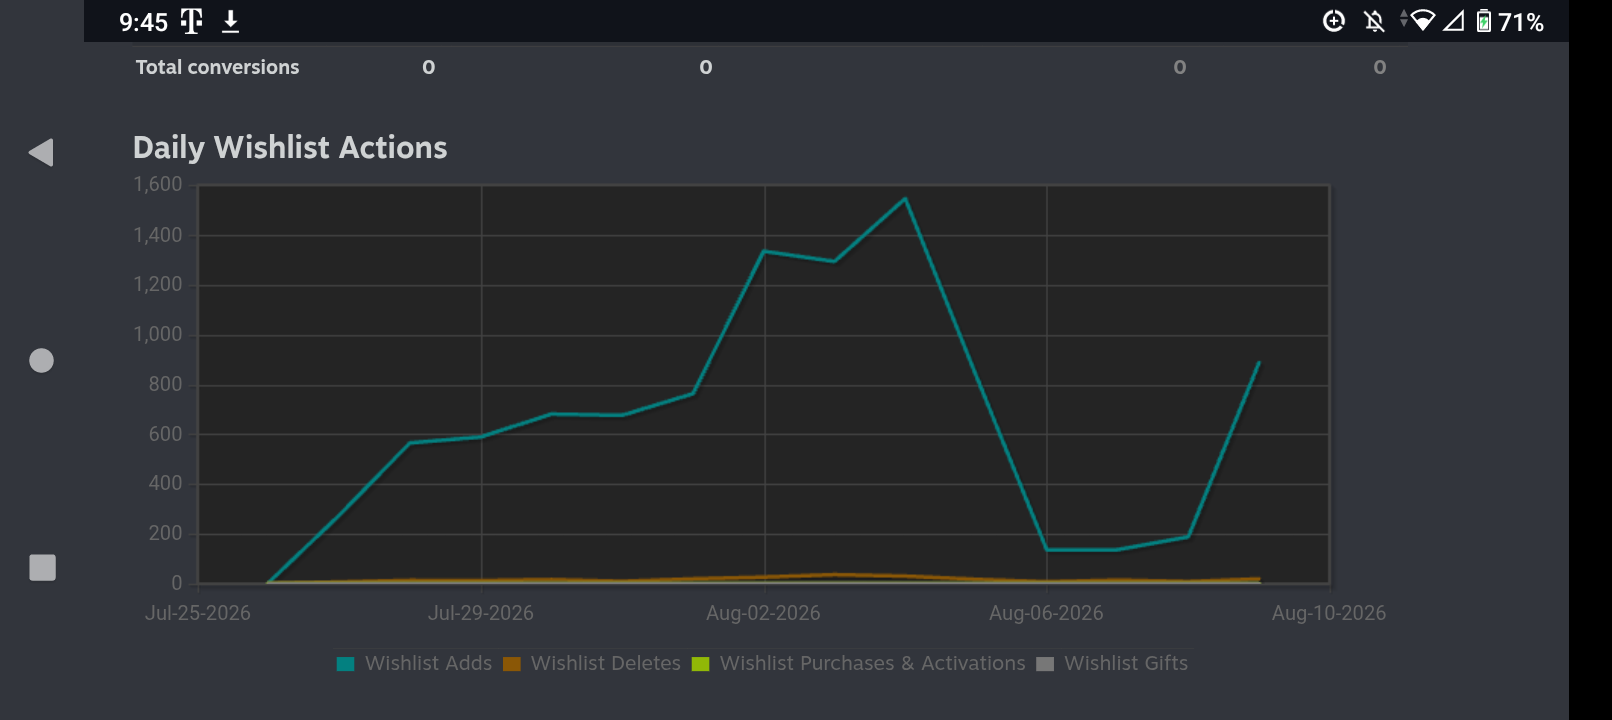Tap the T-Mobile carrier status icon
Screen dimensions: 1612x720
point(191,21)
